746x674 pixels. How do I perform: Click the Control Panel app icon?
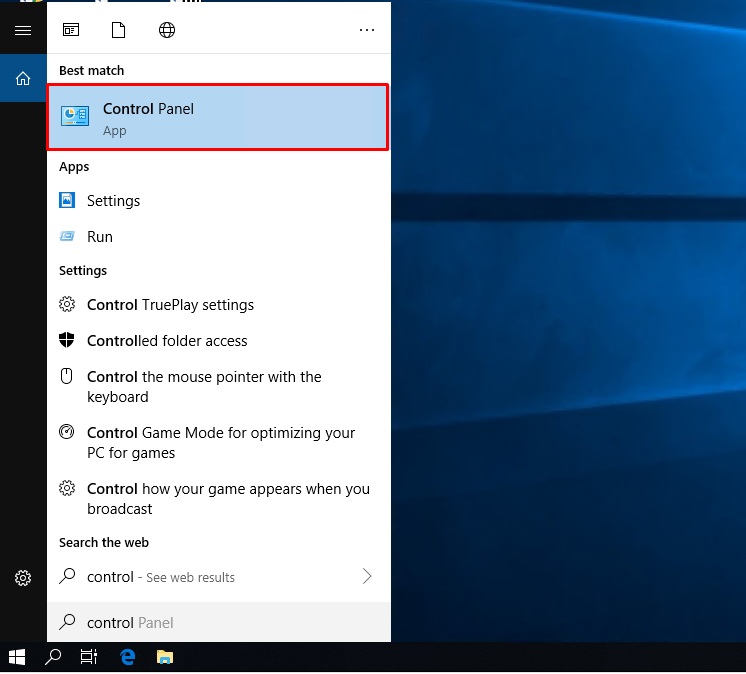[75, 116]
